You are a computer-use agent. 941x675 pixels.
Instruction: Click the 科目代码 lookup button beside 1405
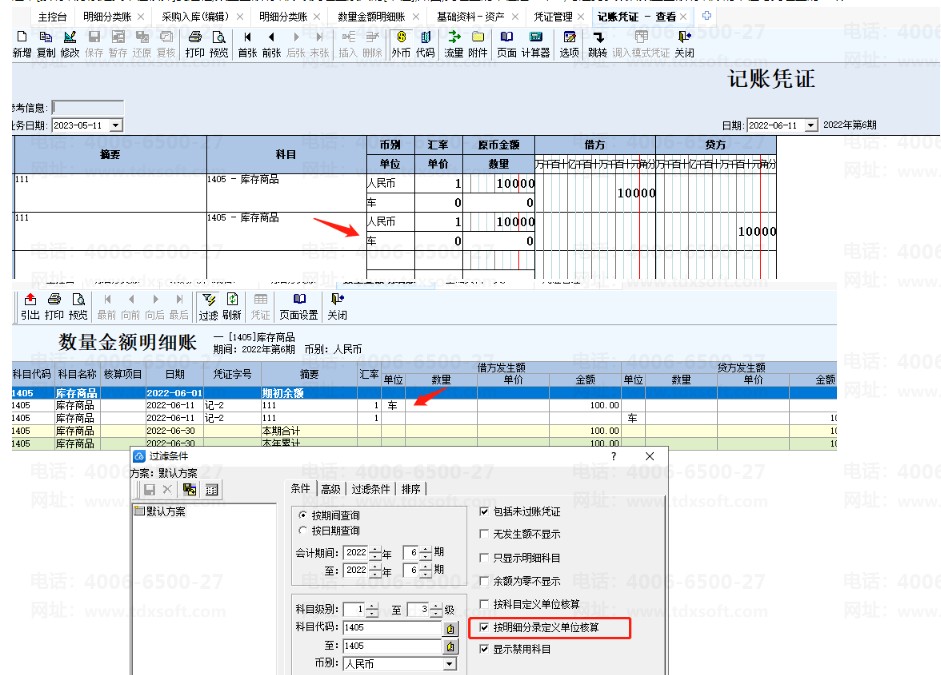(450, 628)
